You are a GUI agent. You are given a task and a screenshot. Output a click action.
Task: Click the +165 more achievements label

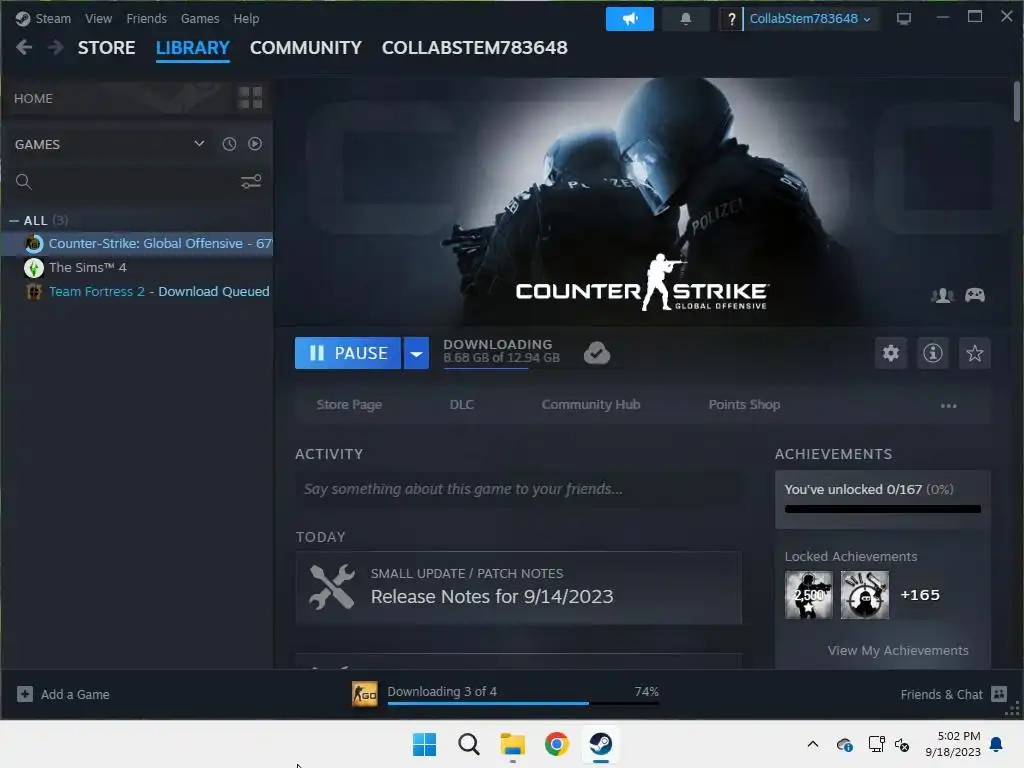(920, 595)
